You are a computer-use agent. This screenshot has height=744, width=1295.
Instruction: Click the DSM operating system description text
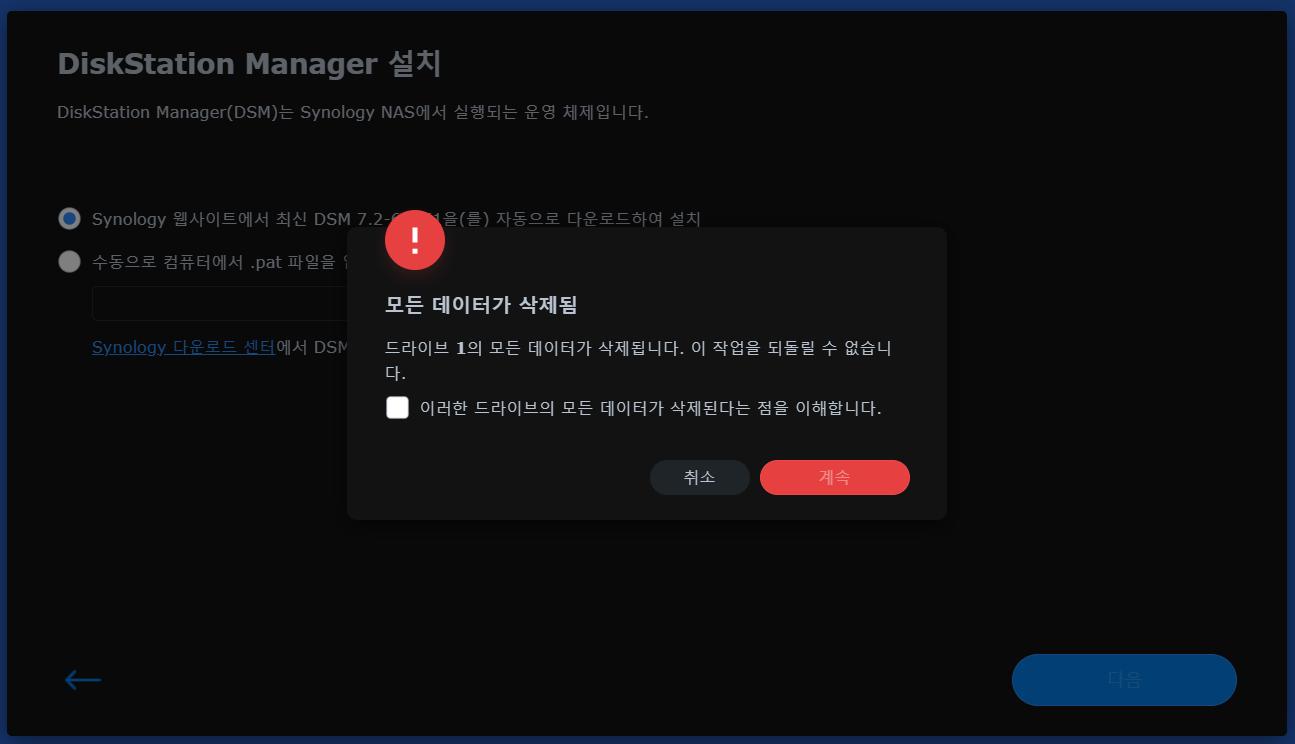tap(353, 112)
